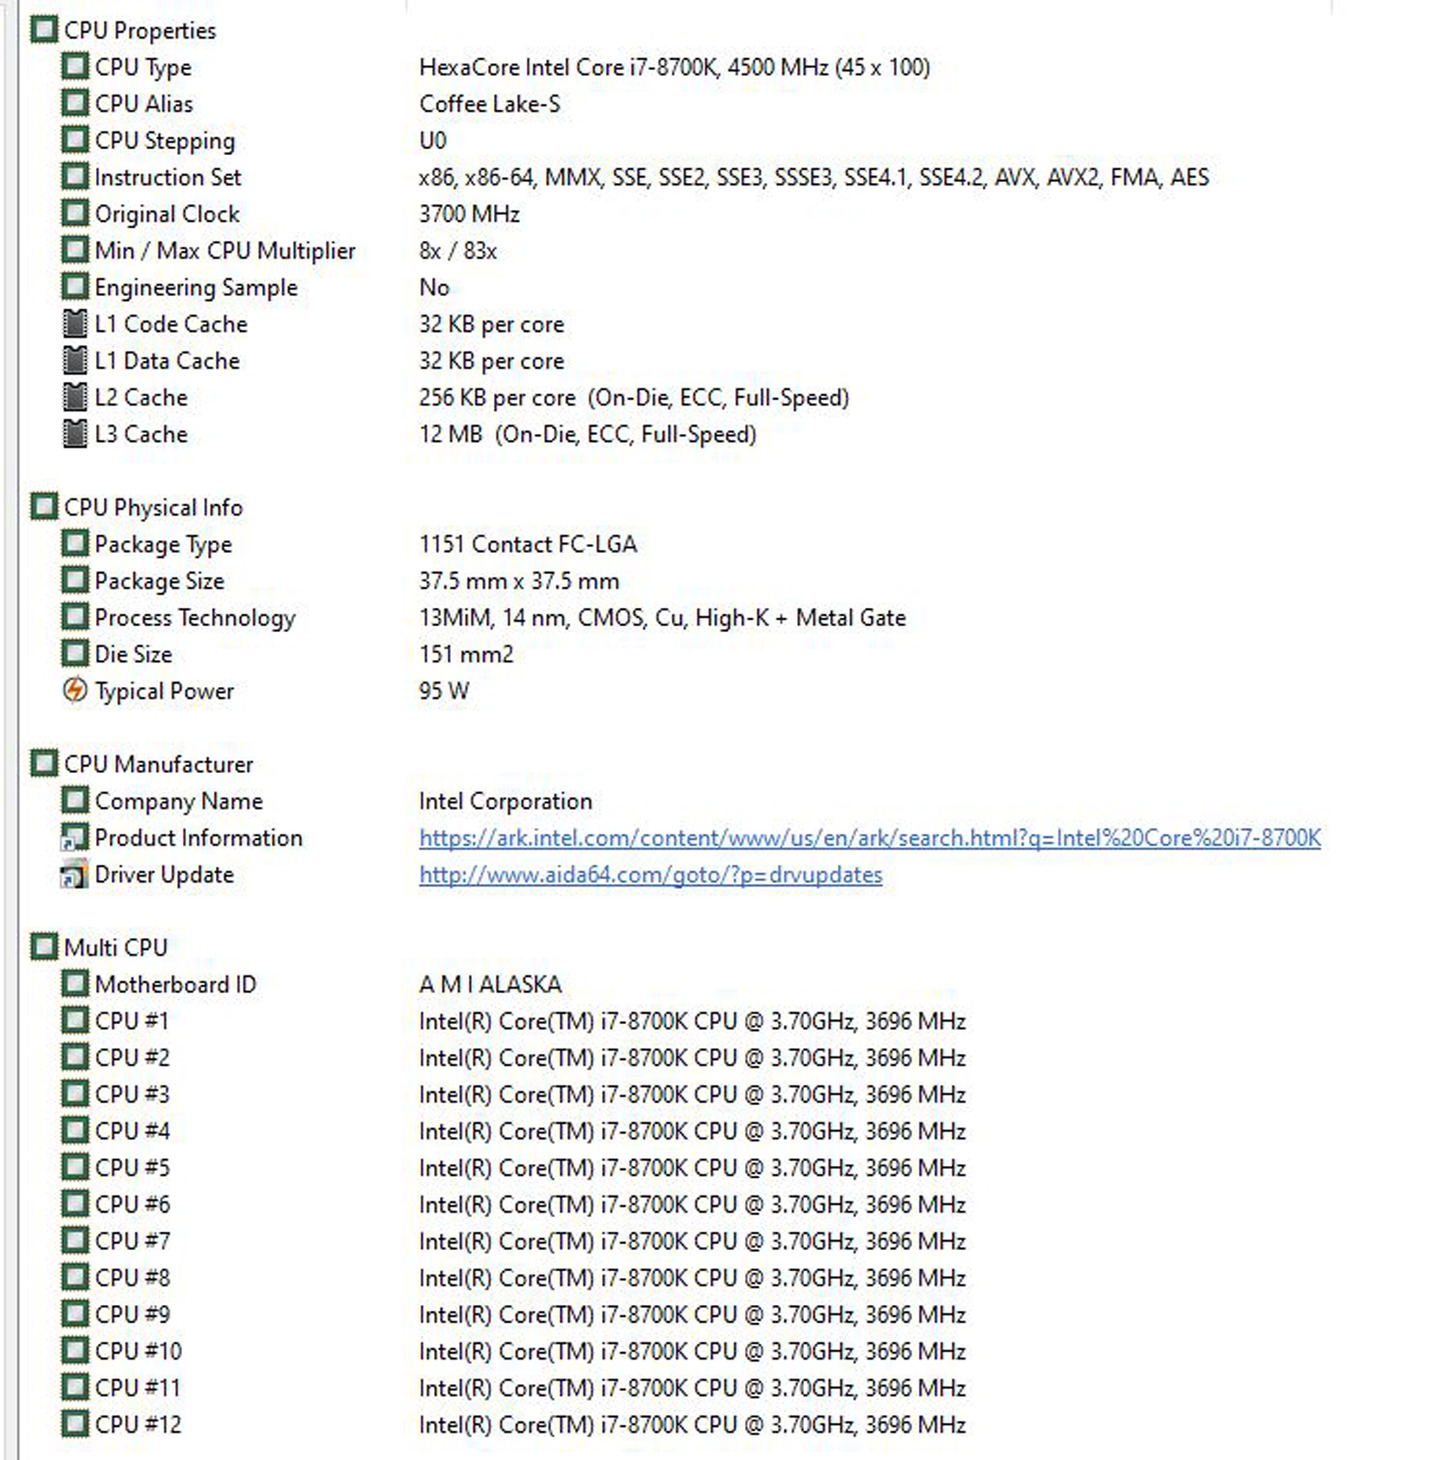Click the Instruction Set row icon
1437x1460 pixels.
click(x=75, y=177)
